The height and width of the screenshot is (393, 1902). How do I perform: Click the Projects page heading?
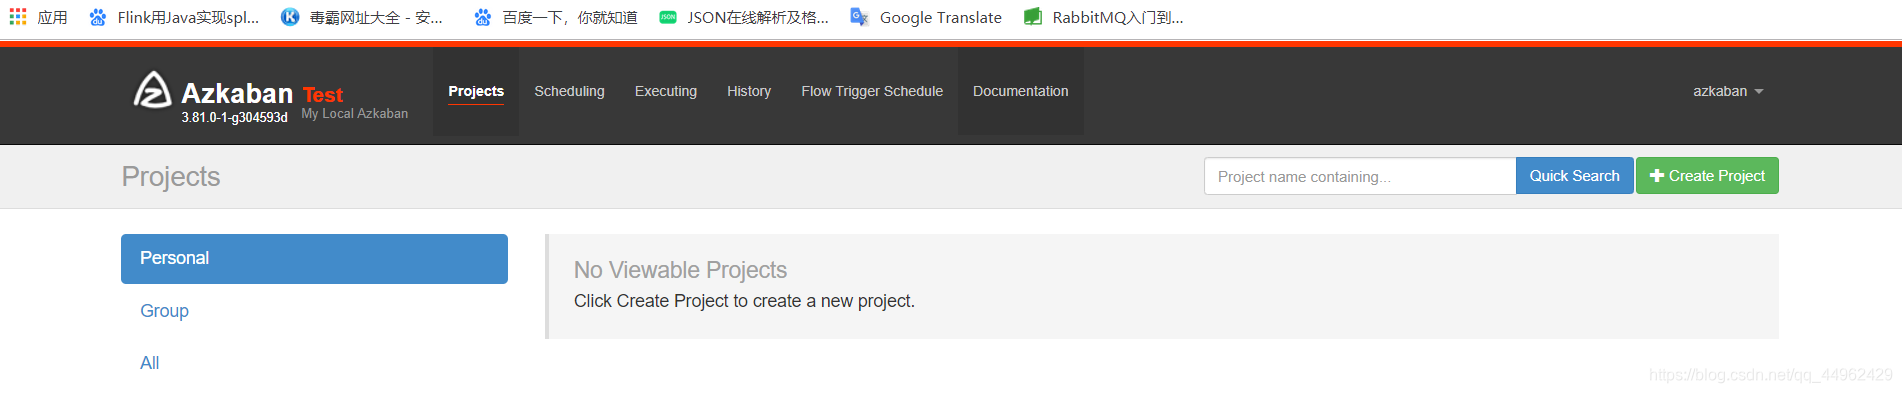(x=171, y=176)
